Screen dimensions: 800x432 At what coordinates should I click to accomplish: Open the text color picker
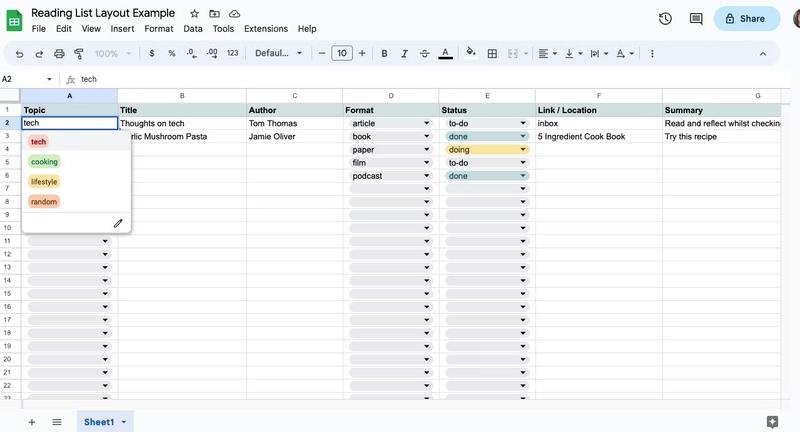[445, 53]
